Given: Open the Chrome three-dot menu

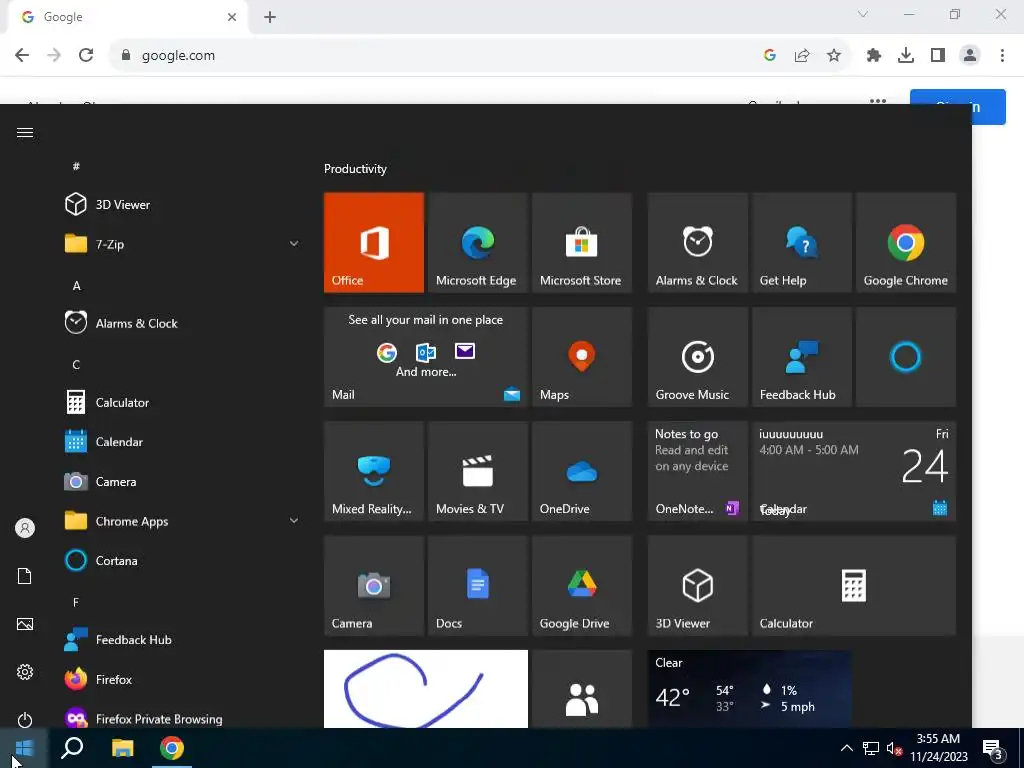Looking at the screenshot, I should (x=1002, y=56).
